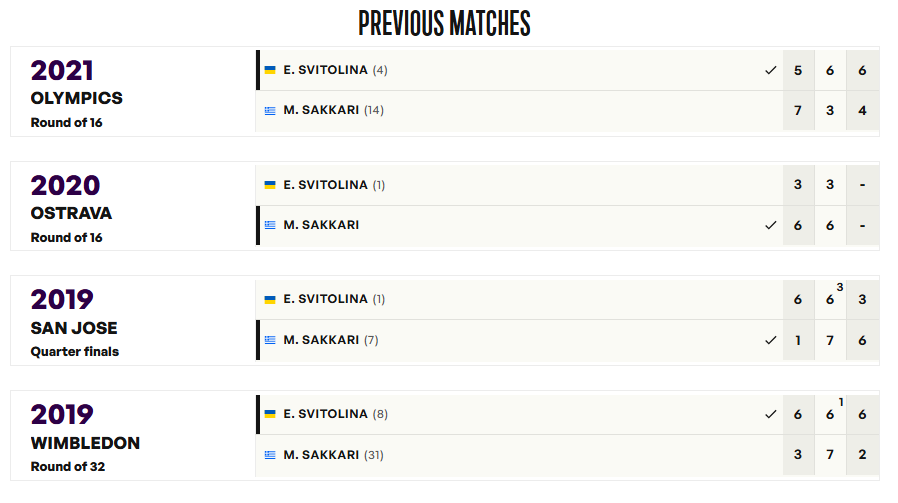Open M. Sakkari (14) in Olympics match
The width and height of the screenshot is (898, 503).
[x=333, y=110]
